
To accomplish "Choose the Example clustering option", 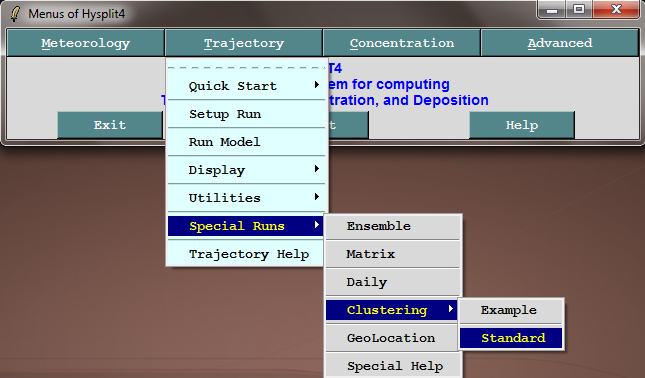I will (511, 310).
